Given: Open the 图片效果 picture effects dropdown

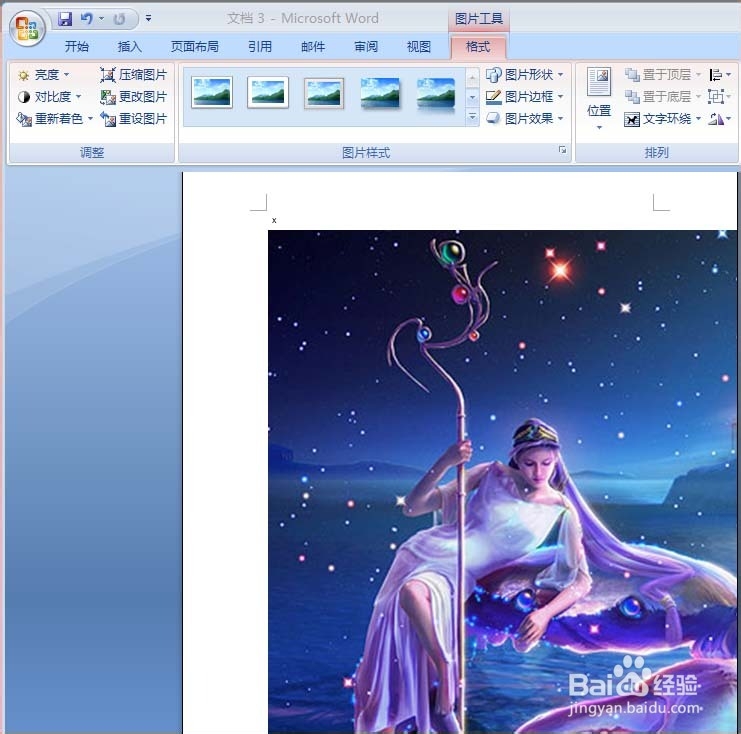Looking at the screenshot, I should [x=525, y=119].
